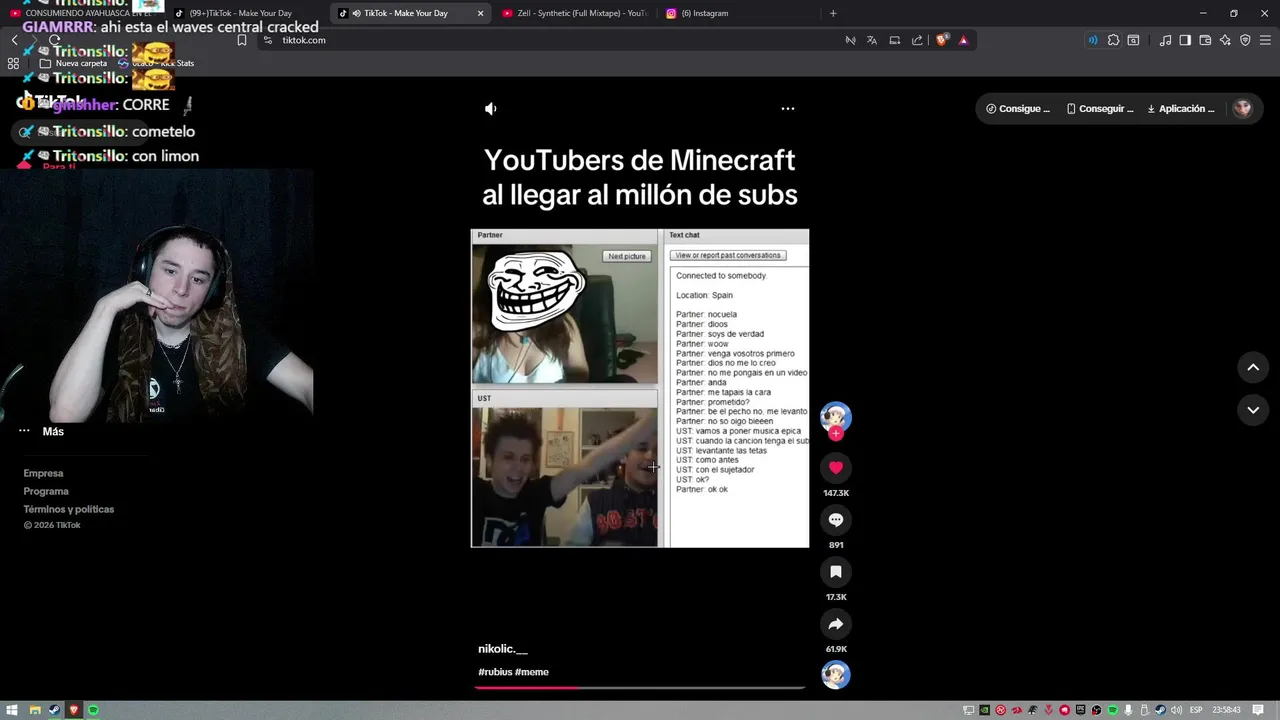Click the share page icon in address bar

[918, 40]
